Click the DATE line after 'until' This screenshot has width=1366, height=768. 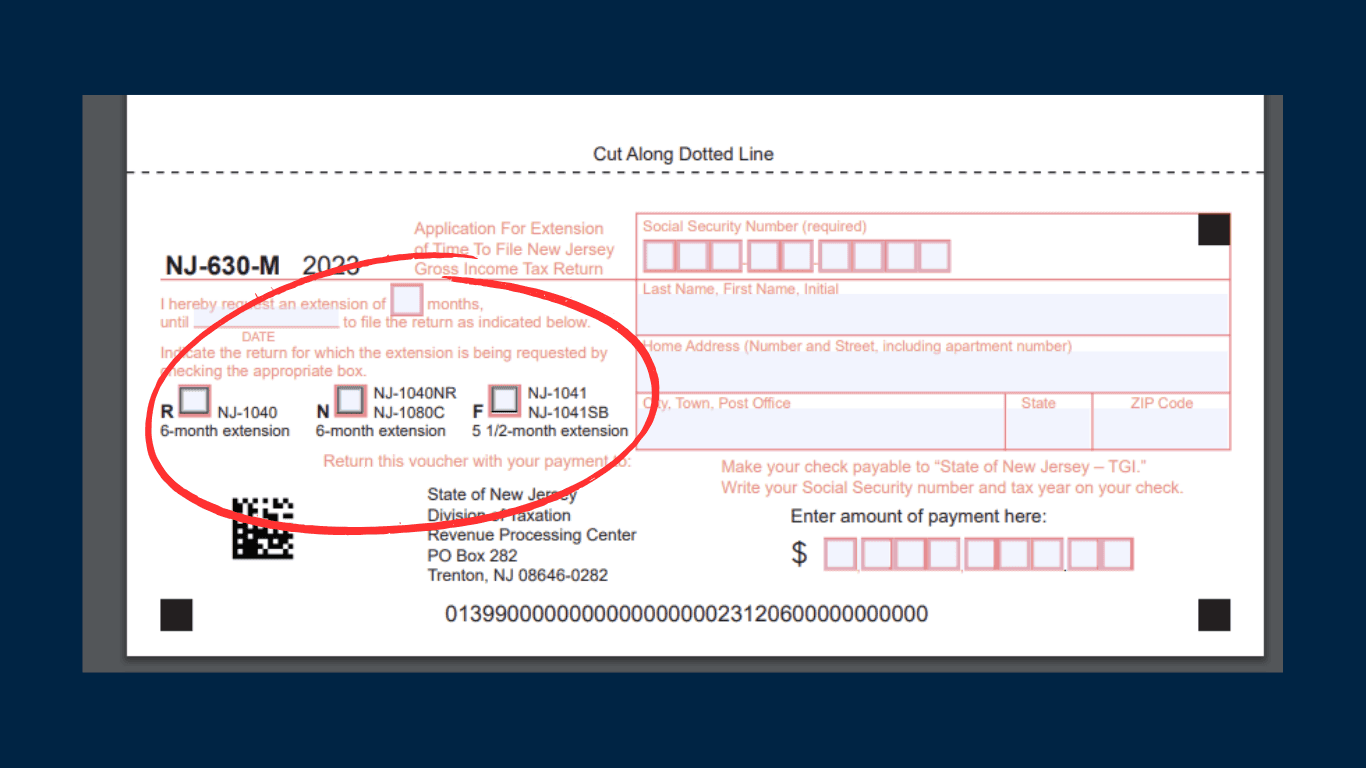click(x=266, y=321)
